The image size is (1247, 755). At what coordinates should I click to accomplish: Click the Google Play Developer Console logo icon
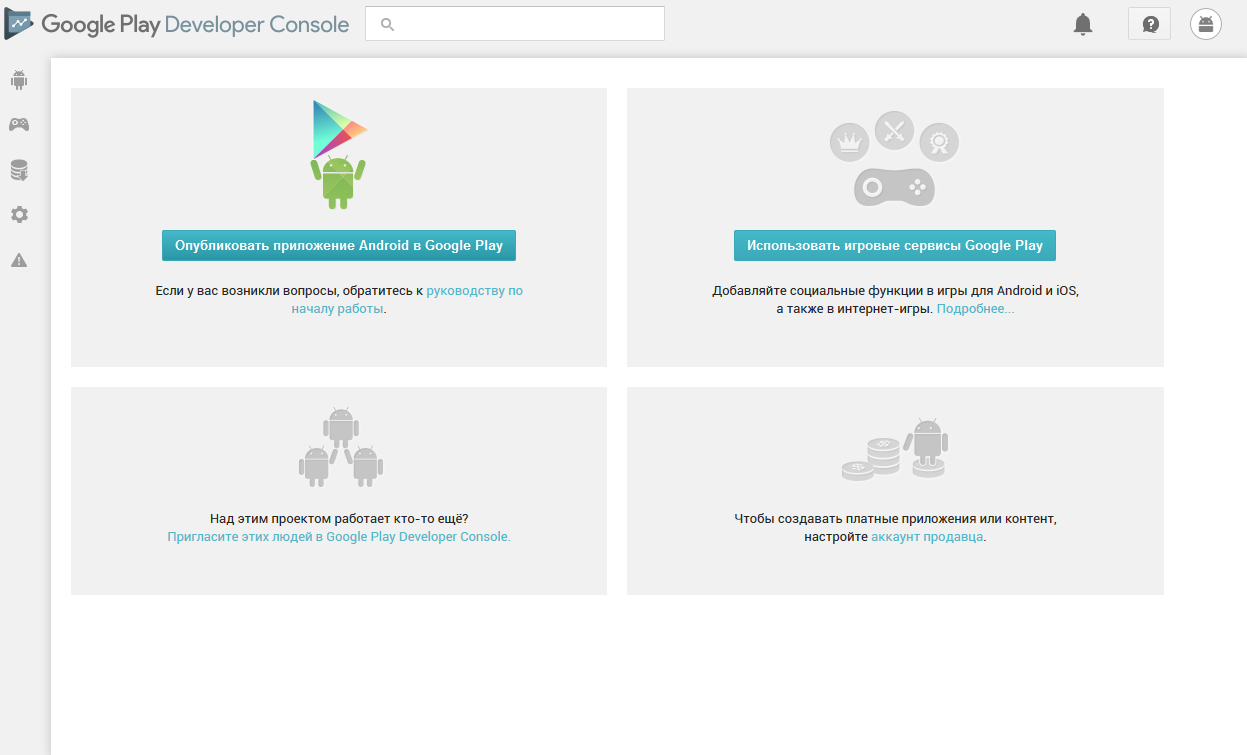pos(18,24)
